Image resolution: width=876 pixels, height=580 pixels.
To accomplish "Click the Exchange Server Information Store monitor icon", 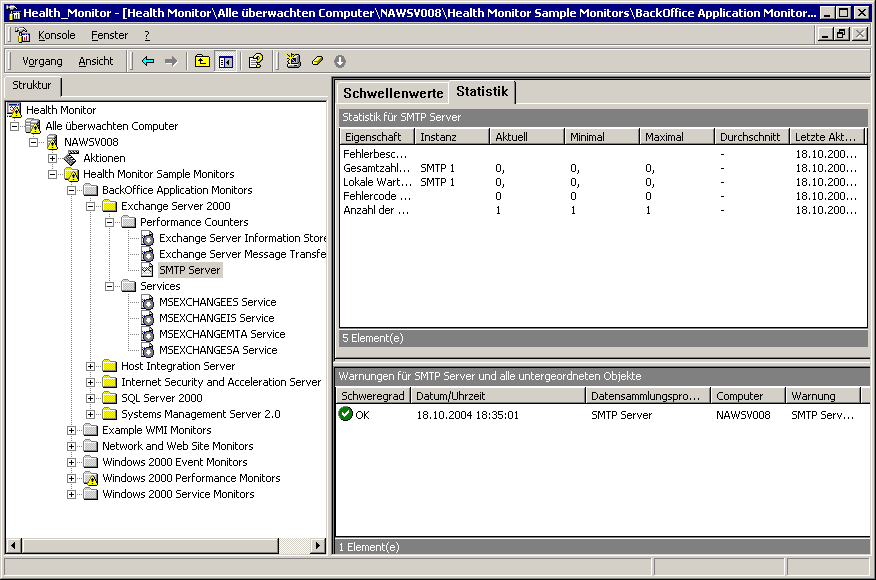I will (x=147, y=239).
